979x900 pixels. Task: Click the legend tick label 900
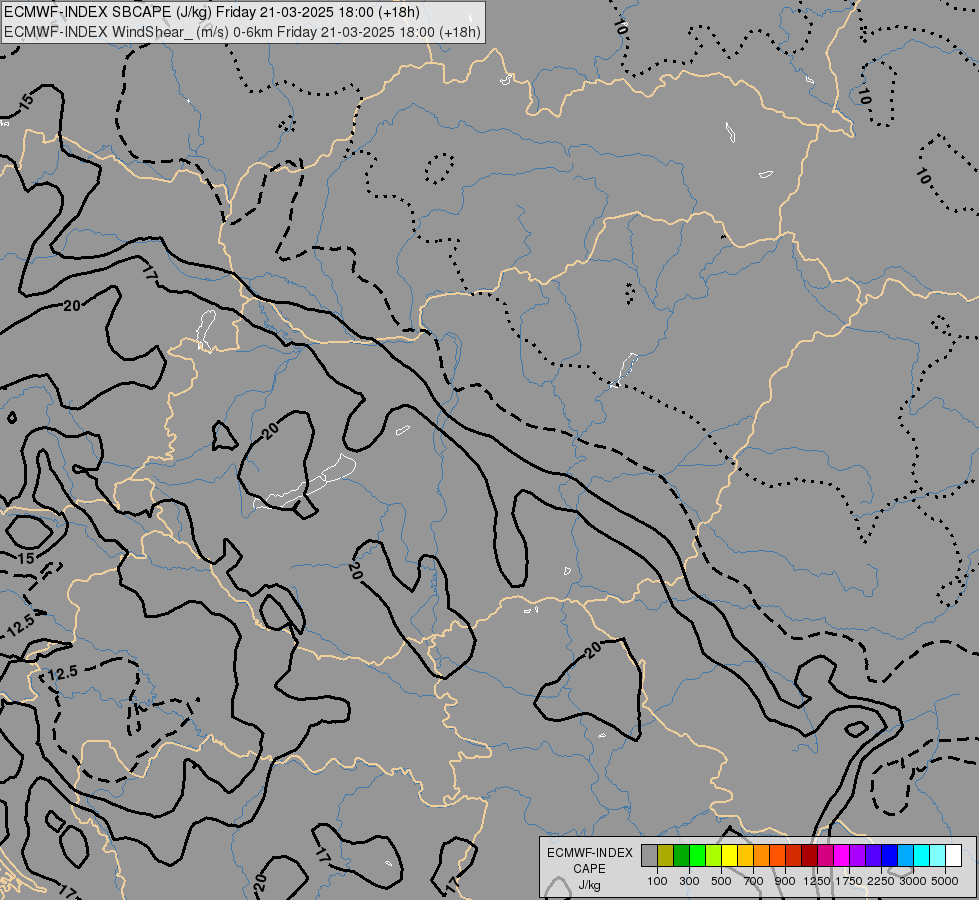[x=785, y=881]
